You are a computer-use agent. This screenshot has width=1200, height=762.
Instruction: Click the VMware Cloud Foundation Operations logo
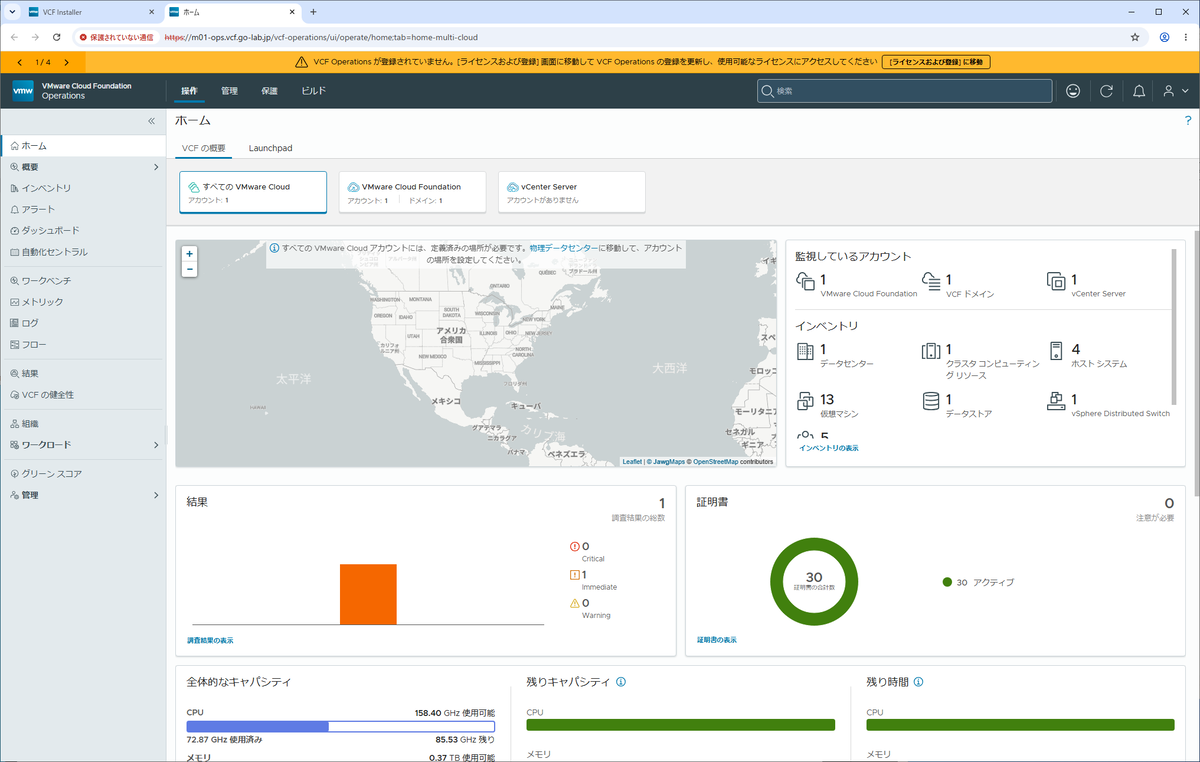(72, 91)
